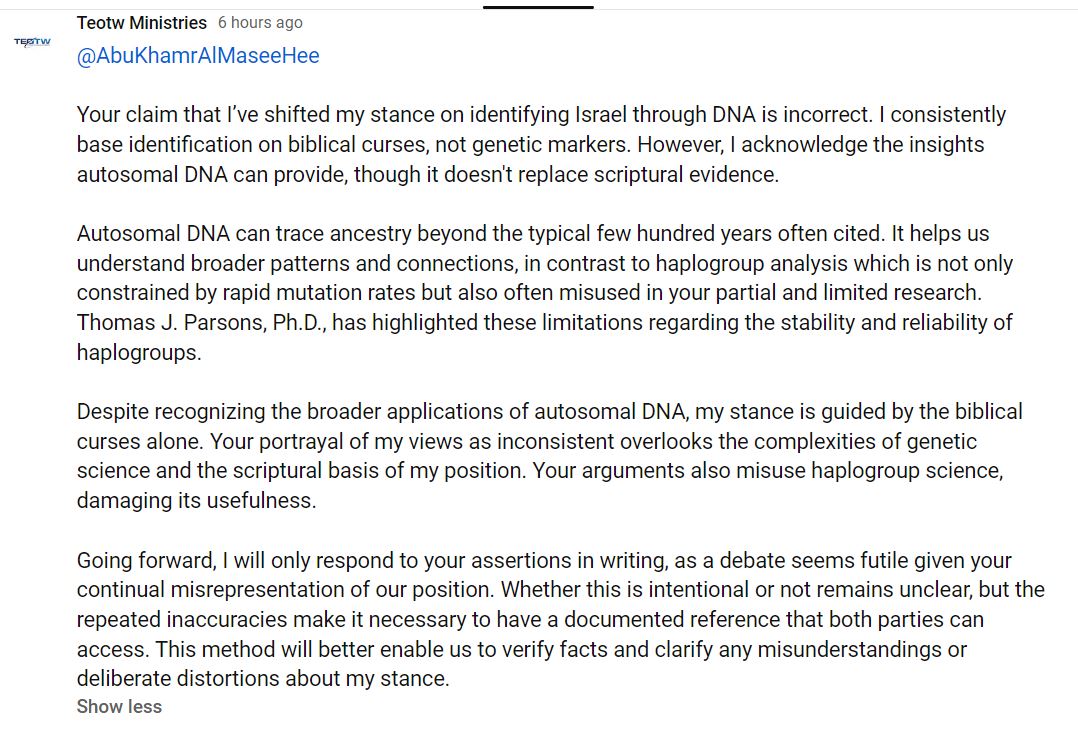The height and width of the screenshot is (733, 1078).
Task: Click the dark handle bar at top
Action: coord(538,7)
